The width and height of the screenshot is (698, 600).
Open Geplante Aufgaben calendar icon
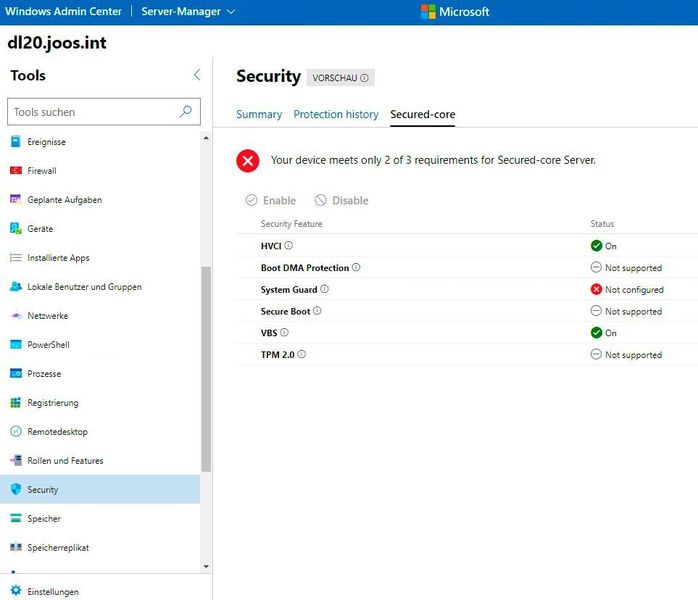pos(16,199)
